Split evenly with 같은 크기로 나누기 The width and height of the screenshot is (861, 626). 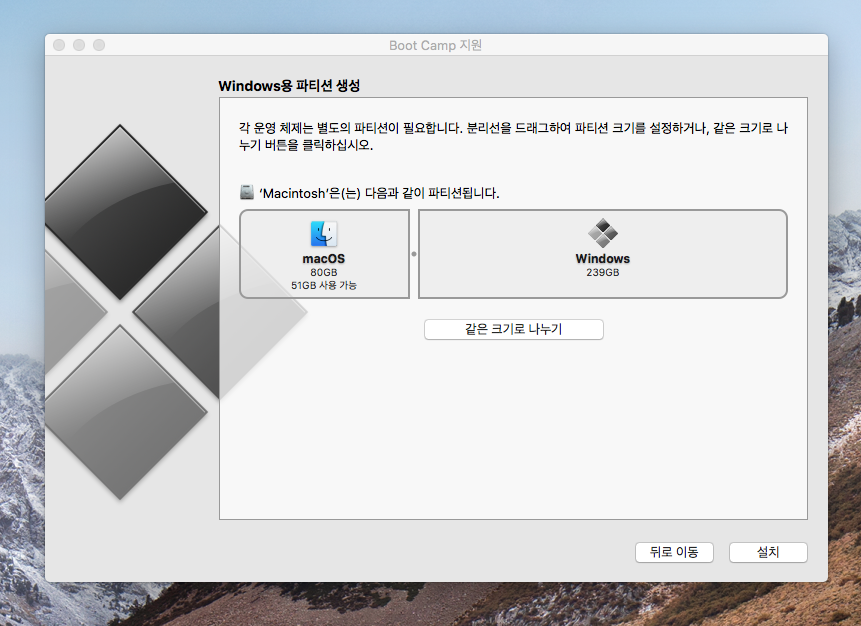point(513,329)
